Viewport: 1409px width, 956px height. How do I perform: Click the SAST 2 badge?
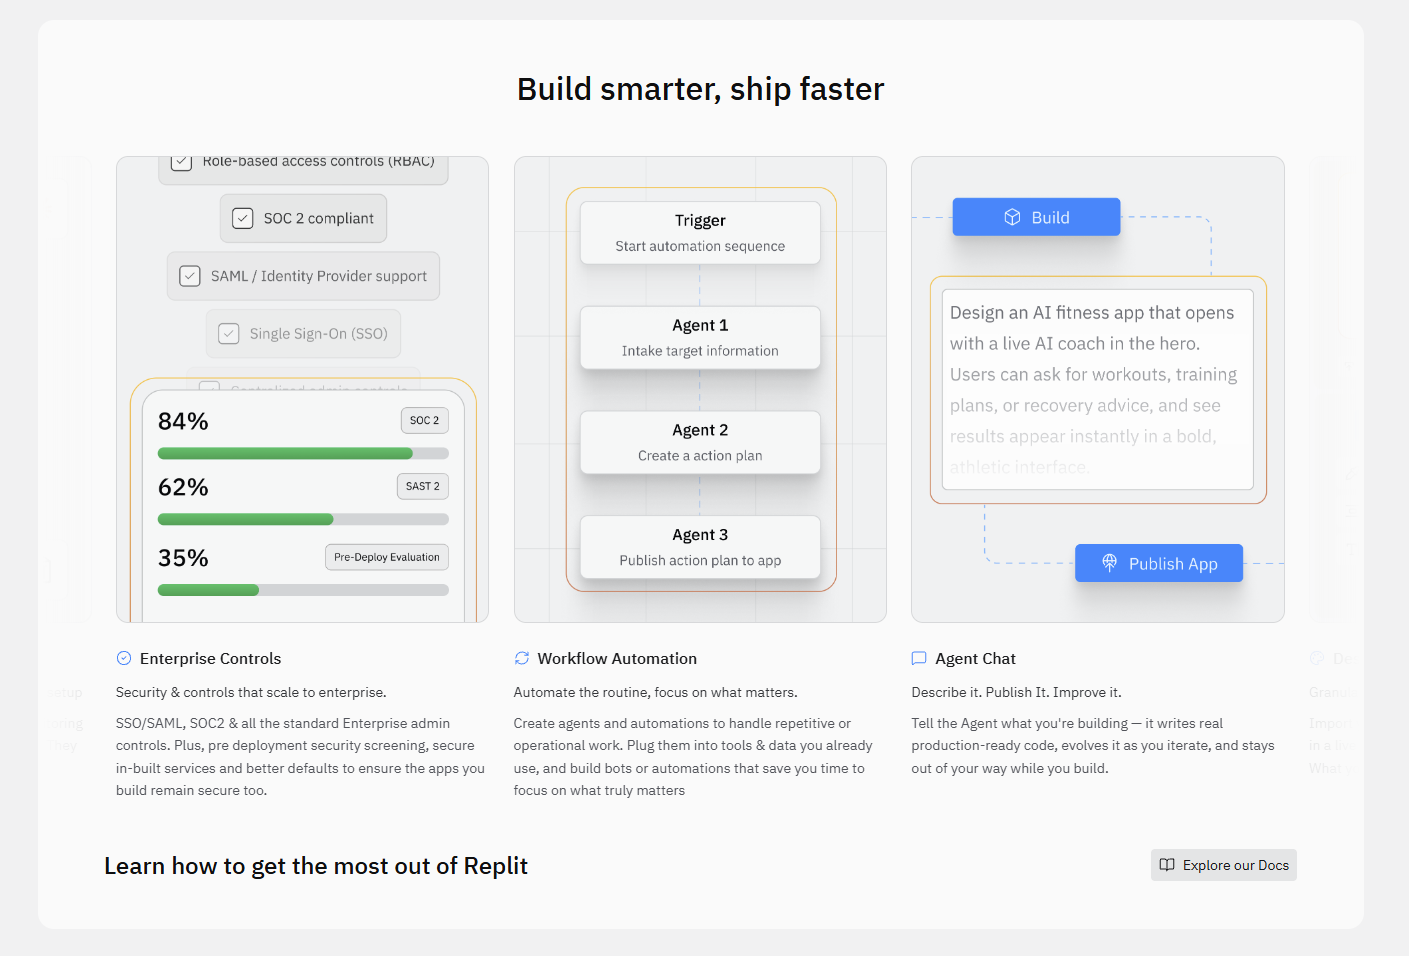[423, 486]
